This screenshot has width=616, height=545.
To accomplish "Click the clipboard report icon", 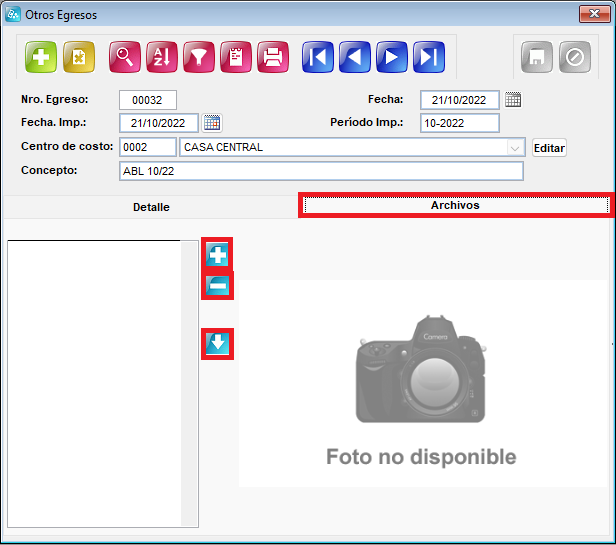I will 236,57.
